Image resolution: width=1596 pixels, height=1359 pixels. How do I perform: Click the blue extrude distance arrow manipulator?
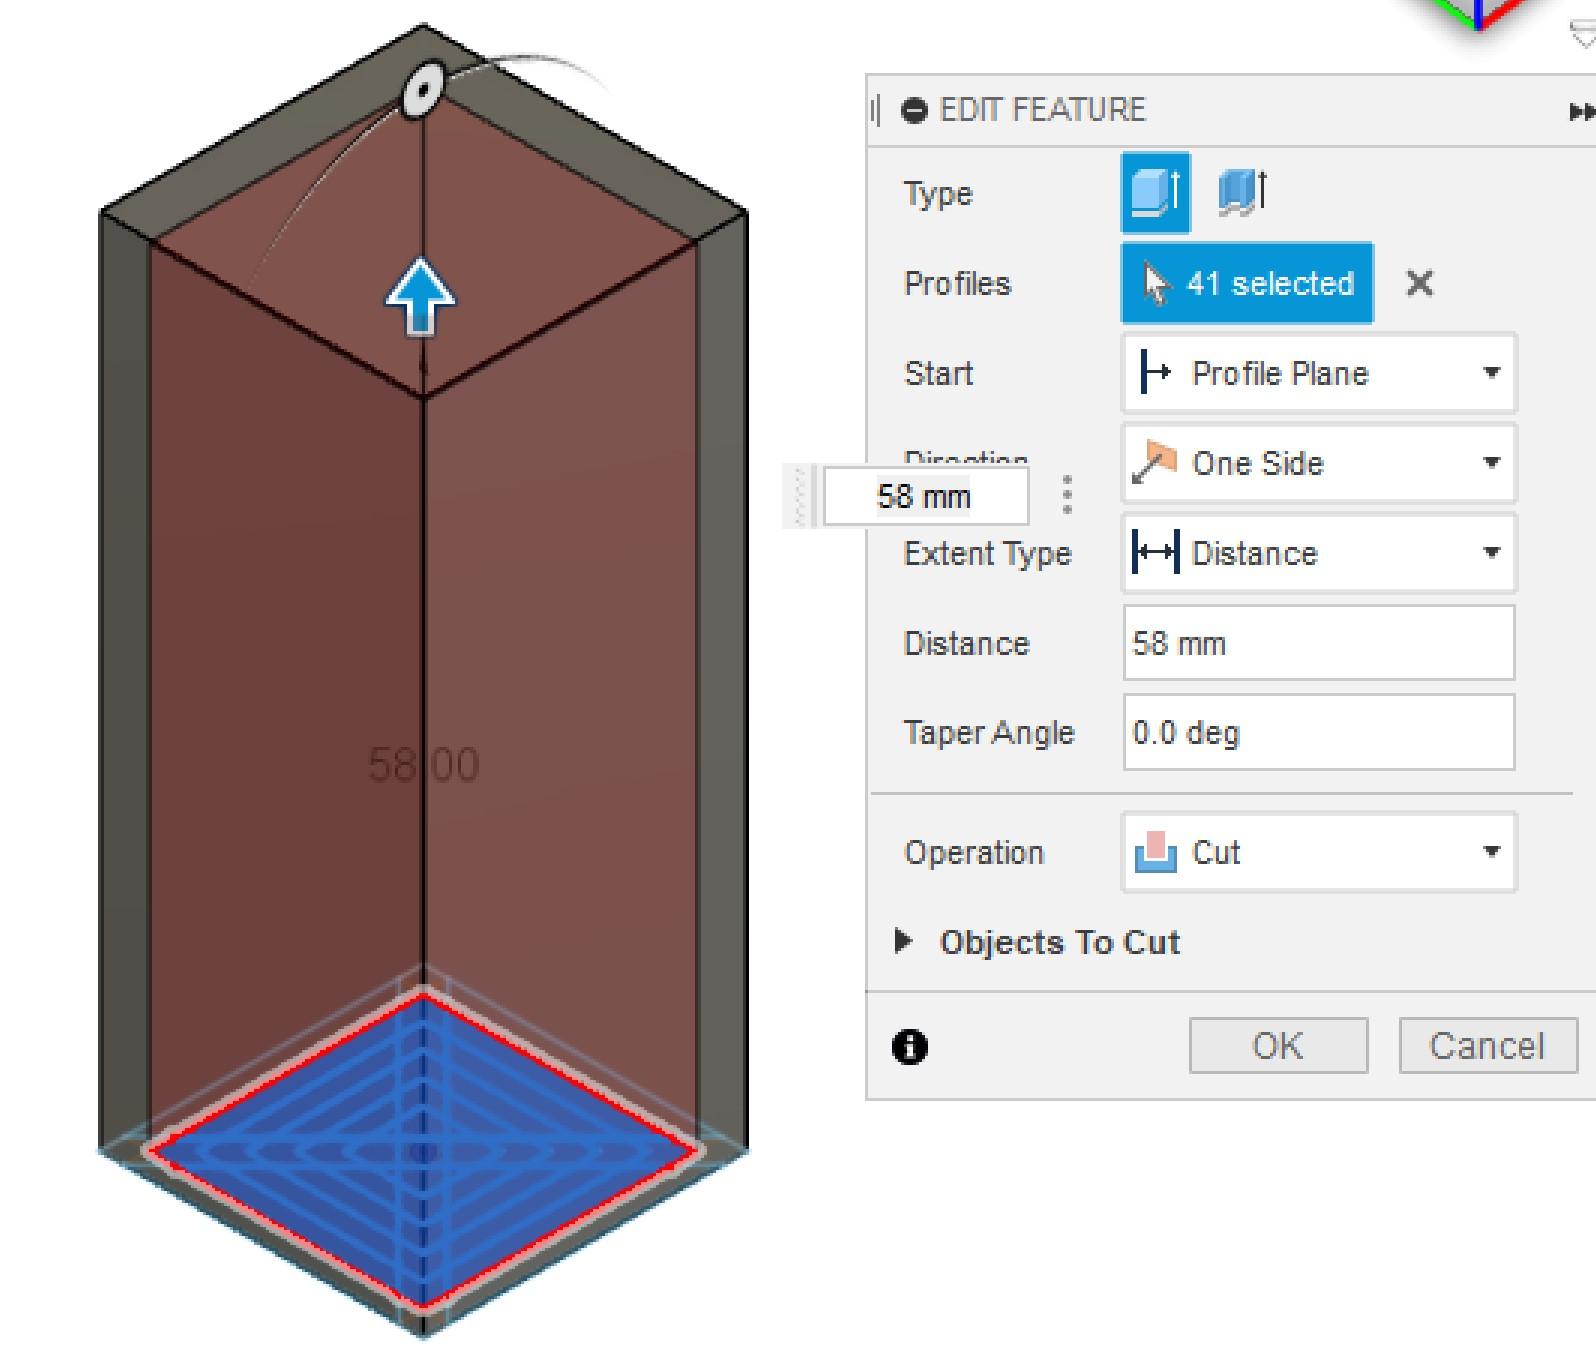point(421,297)
